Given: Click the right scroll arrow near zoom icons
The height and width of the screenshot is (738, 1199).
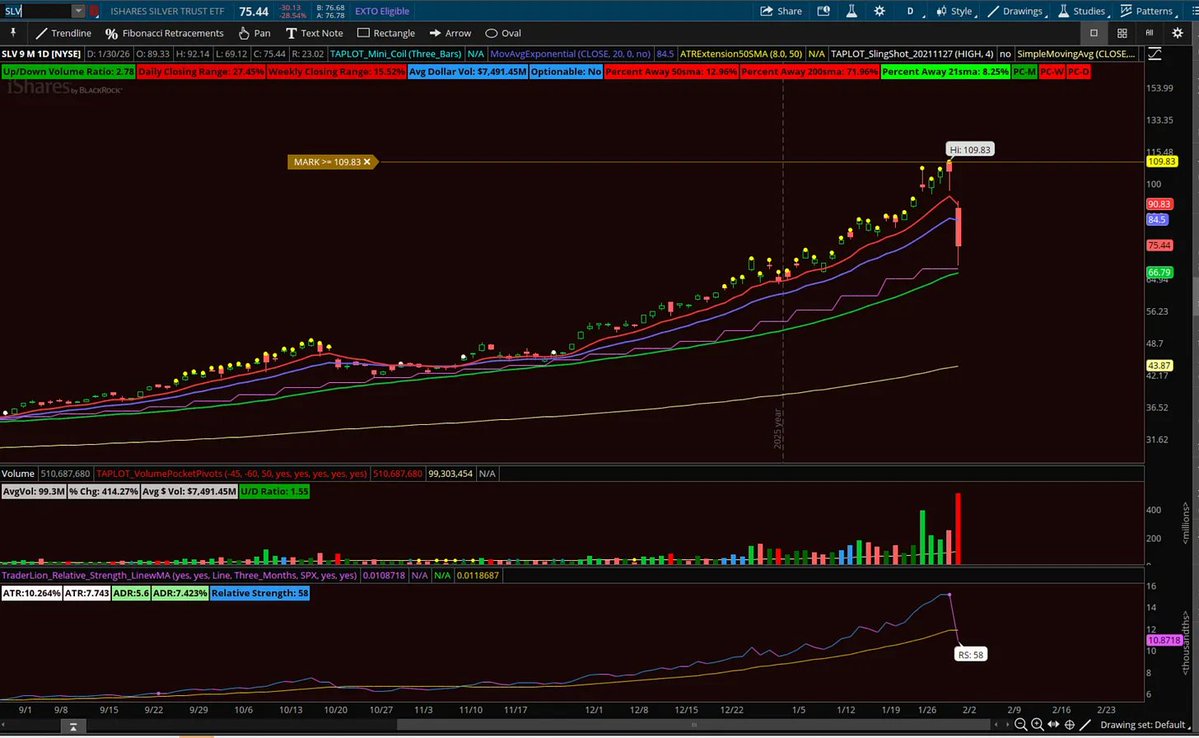Looking at the screenshot, I should coord(1006,724).
